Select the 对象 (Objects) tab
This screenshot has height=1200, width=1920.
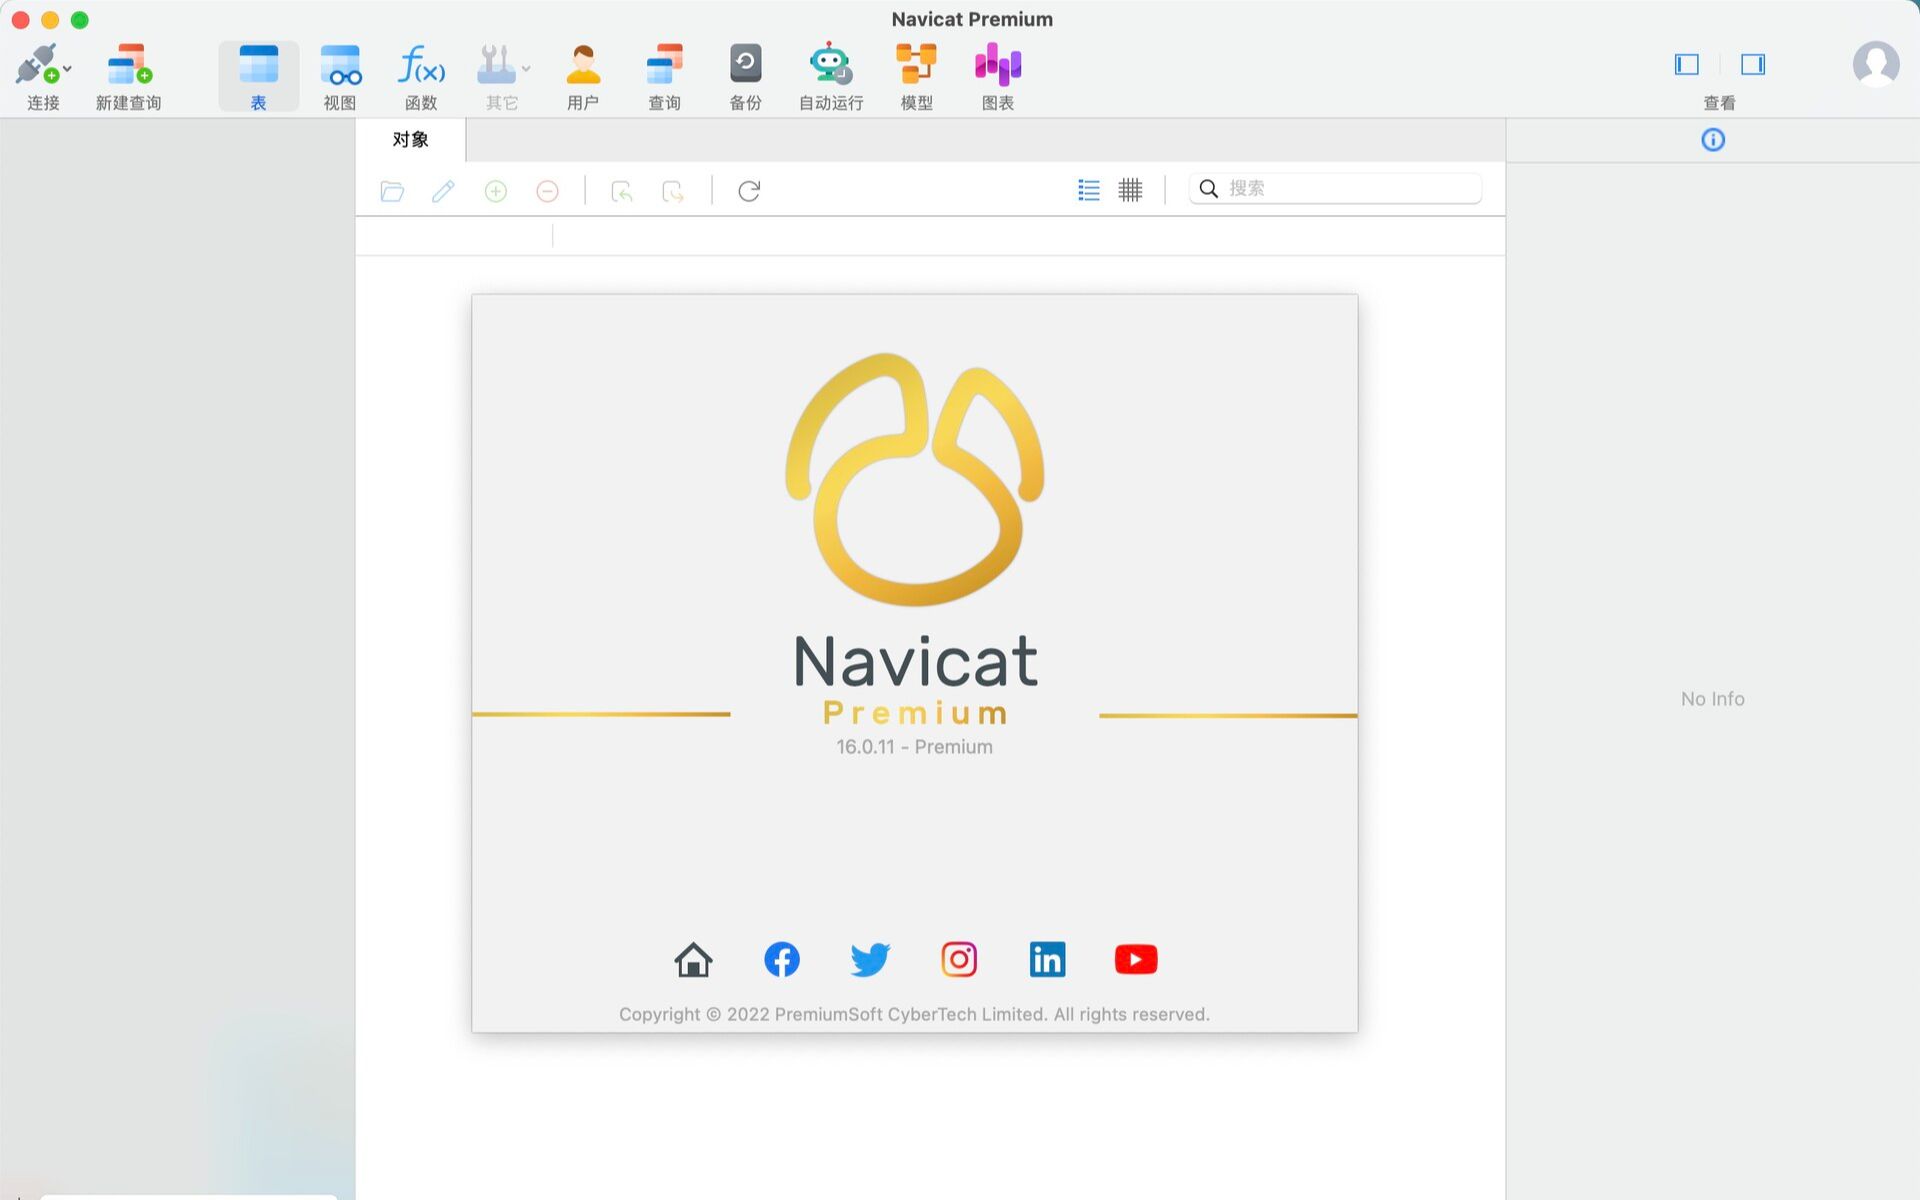coord(411,137)
